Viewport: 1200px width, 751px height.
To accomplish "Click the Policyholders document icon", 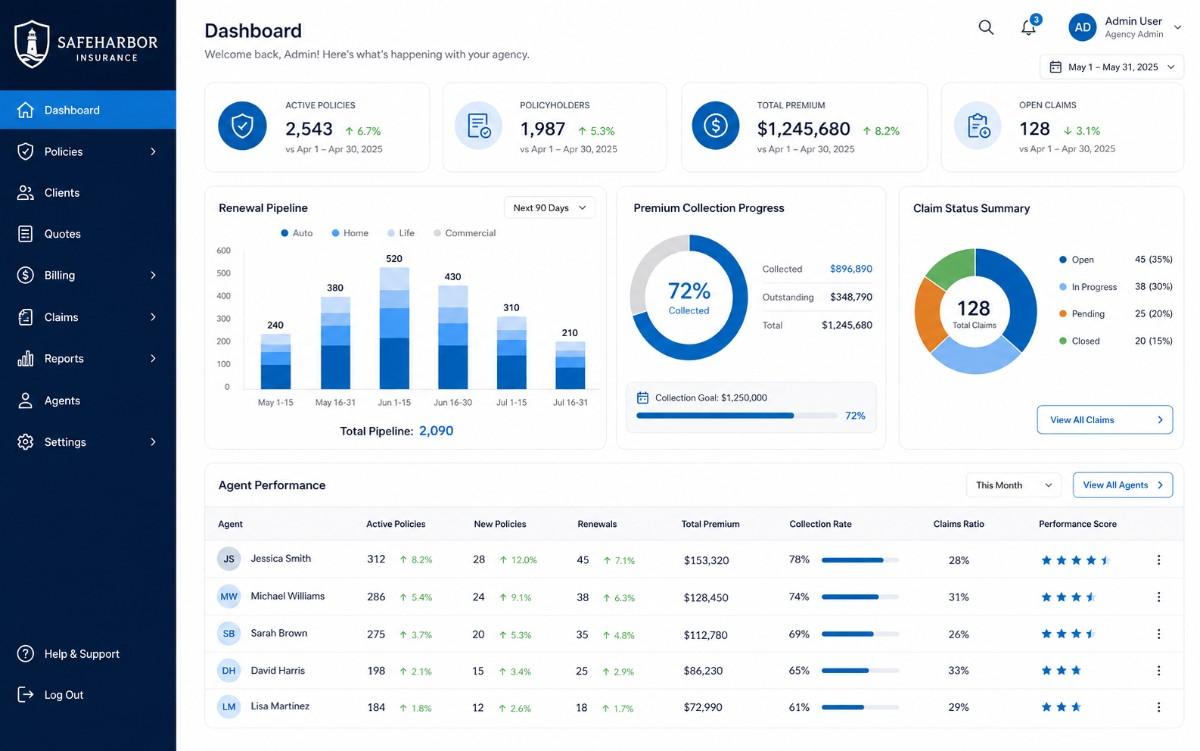I will pos(478,126).
